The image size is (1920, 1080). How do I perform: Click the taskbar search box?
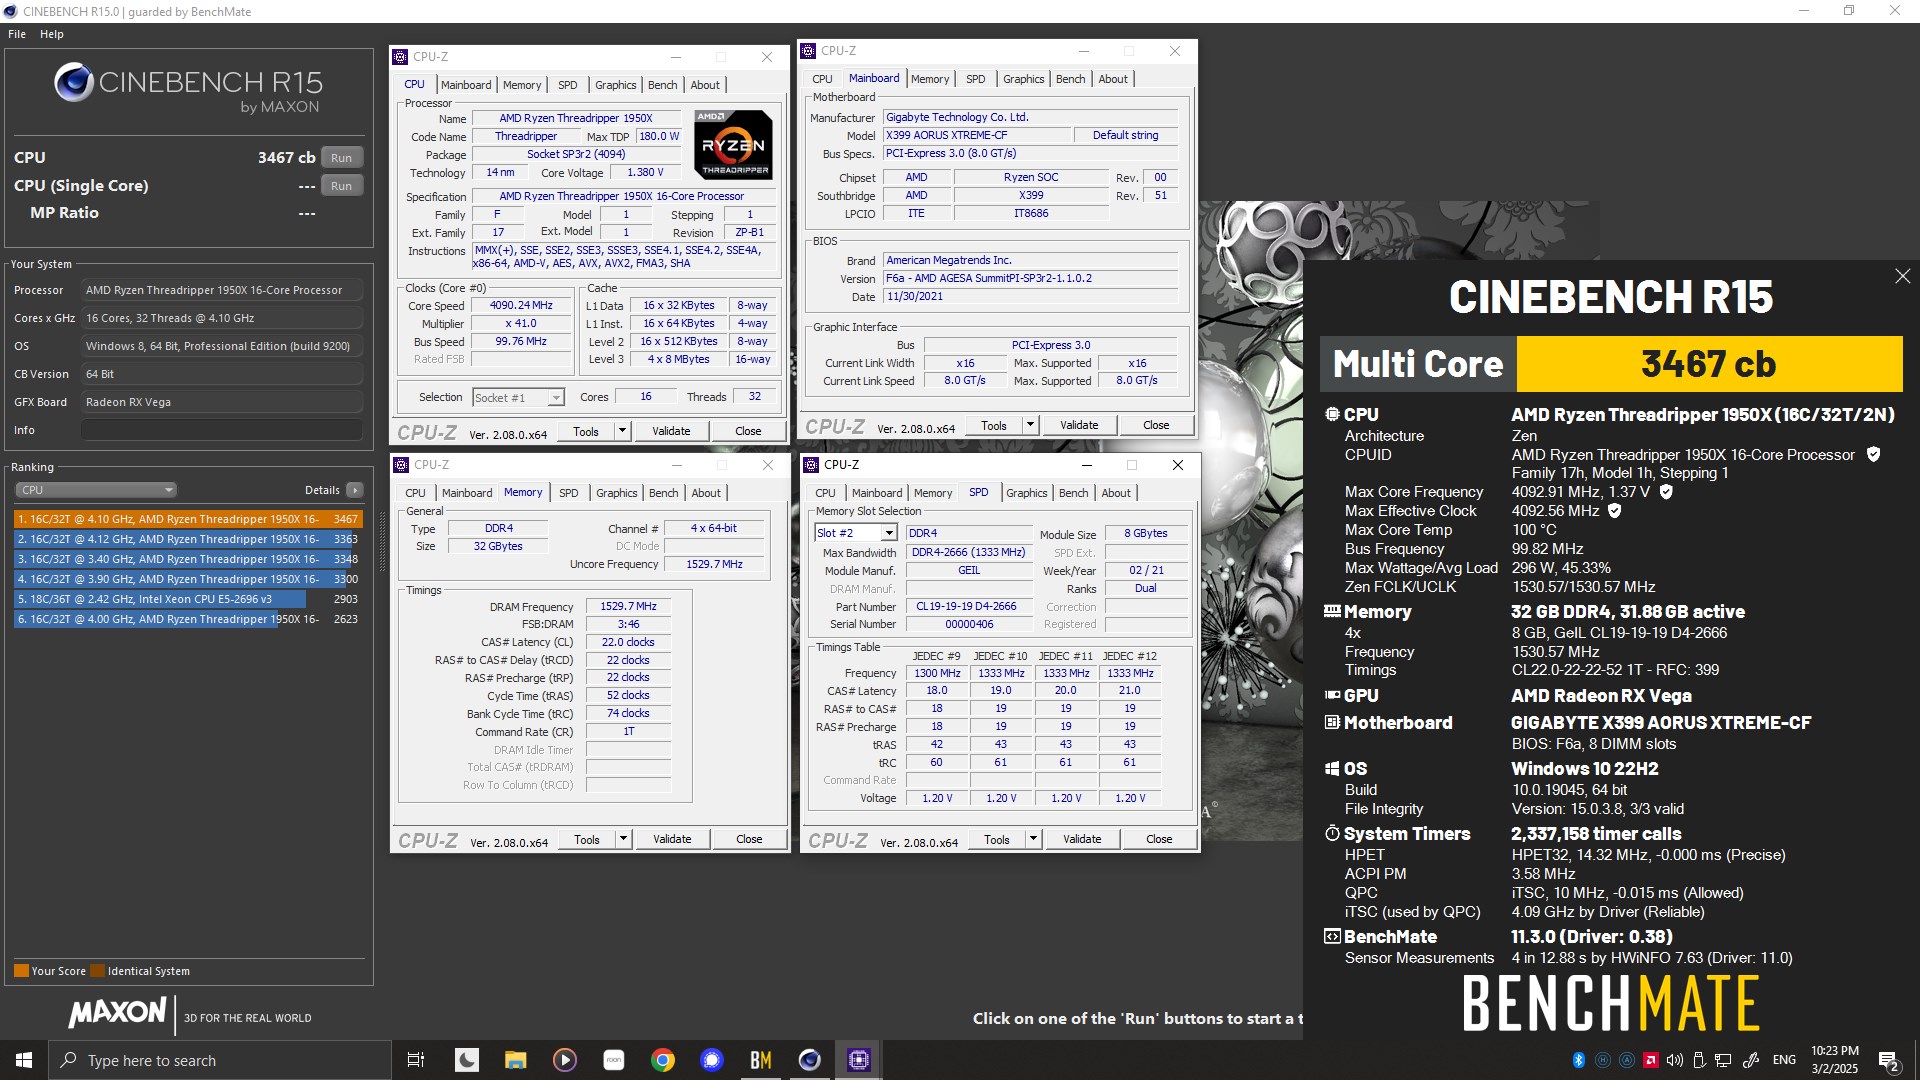pos(220,1060)
